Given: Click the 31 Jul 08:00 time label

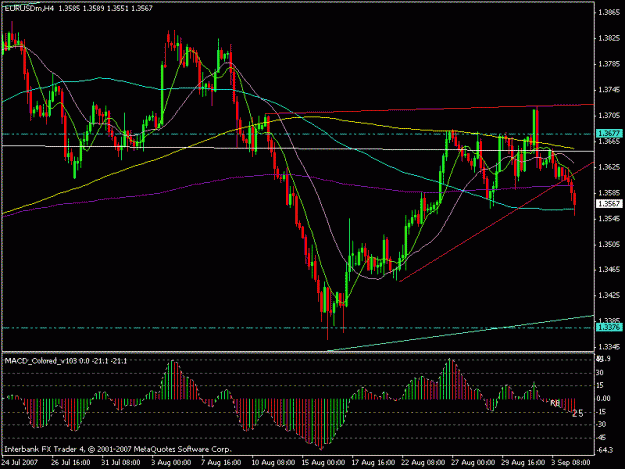Looking at the screenshot, I should 121,462.
